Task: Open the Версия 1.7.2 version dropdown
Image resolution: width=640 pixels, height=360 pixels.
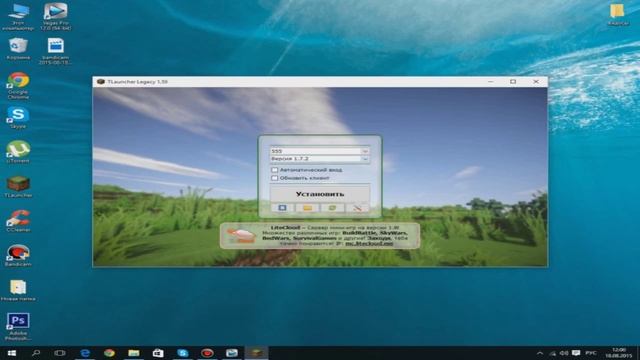Action: pos(320,159)
